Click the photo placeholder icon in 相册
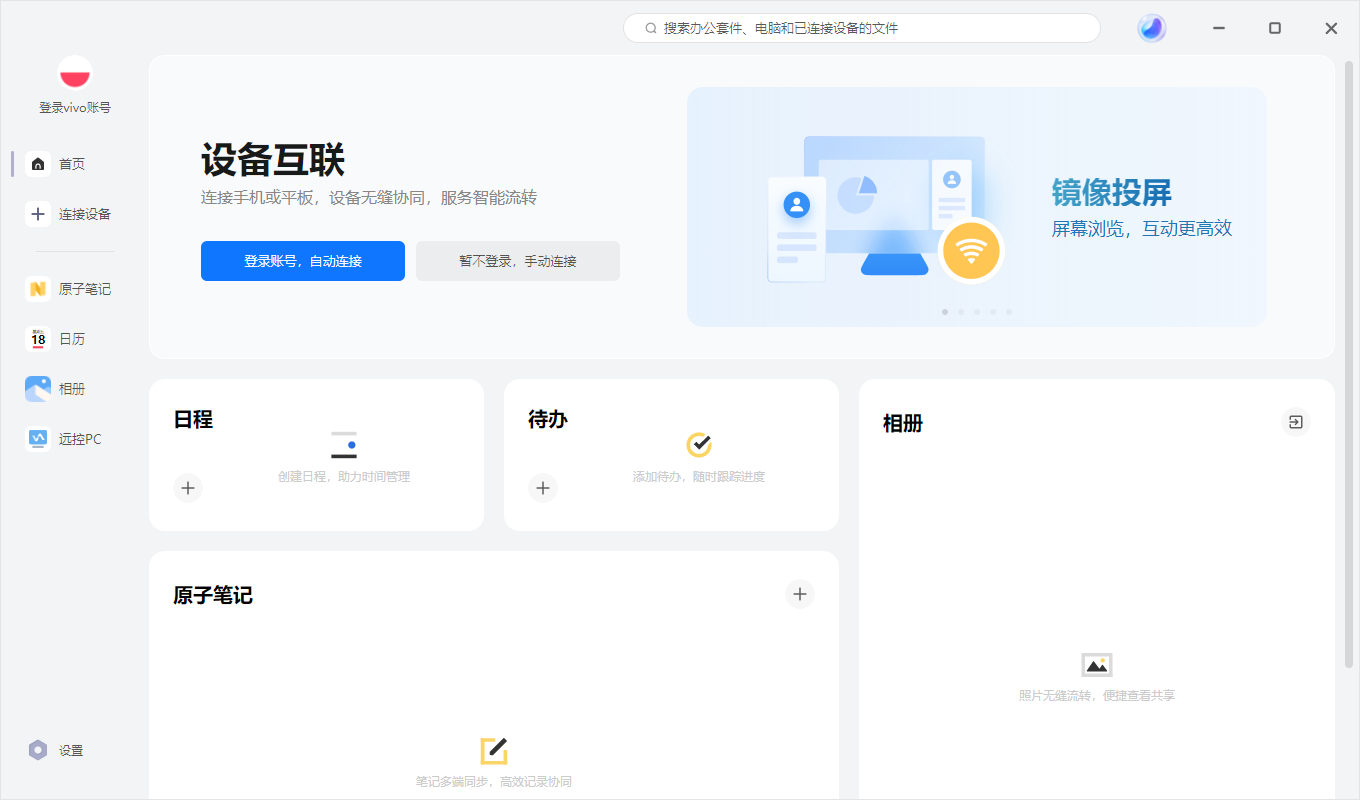Screen dimensions: 1360x800 (1097, 665)
